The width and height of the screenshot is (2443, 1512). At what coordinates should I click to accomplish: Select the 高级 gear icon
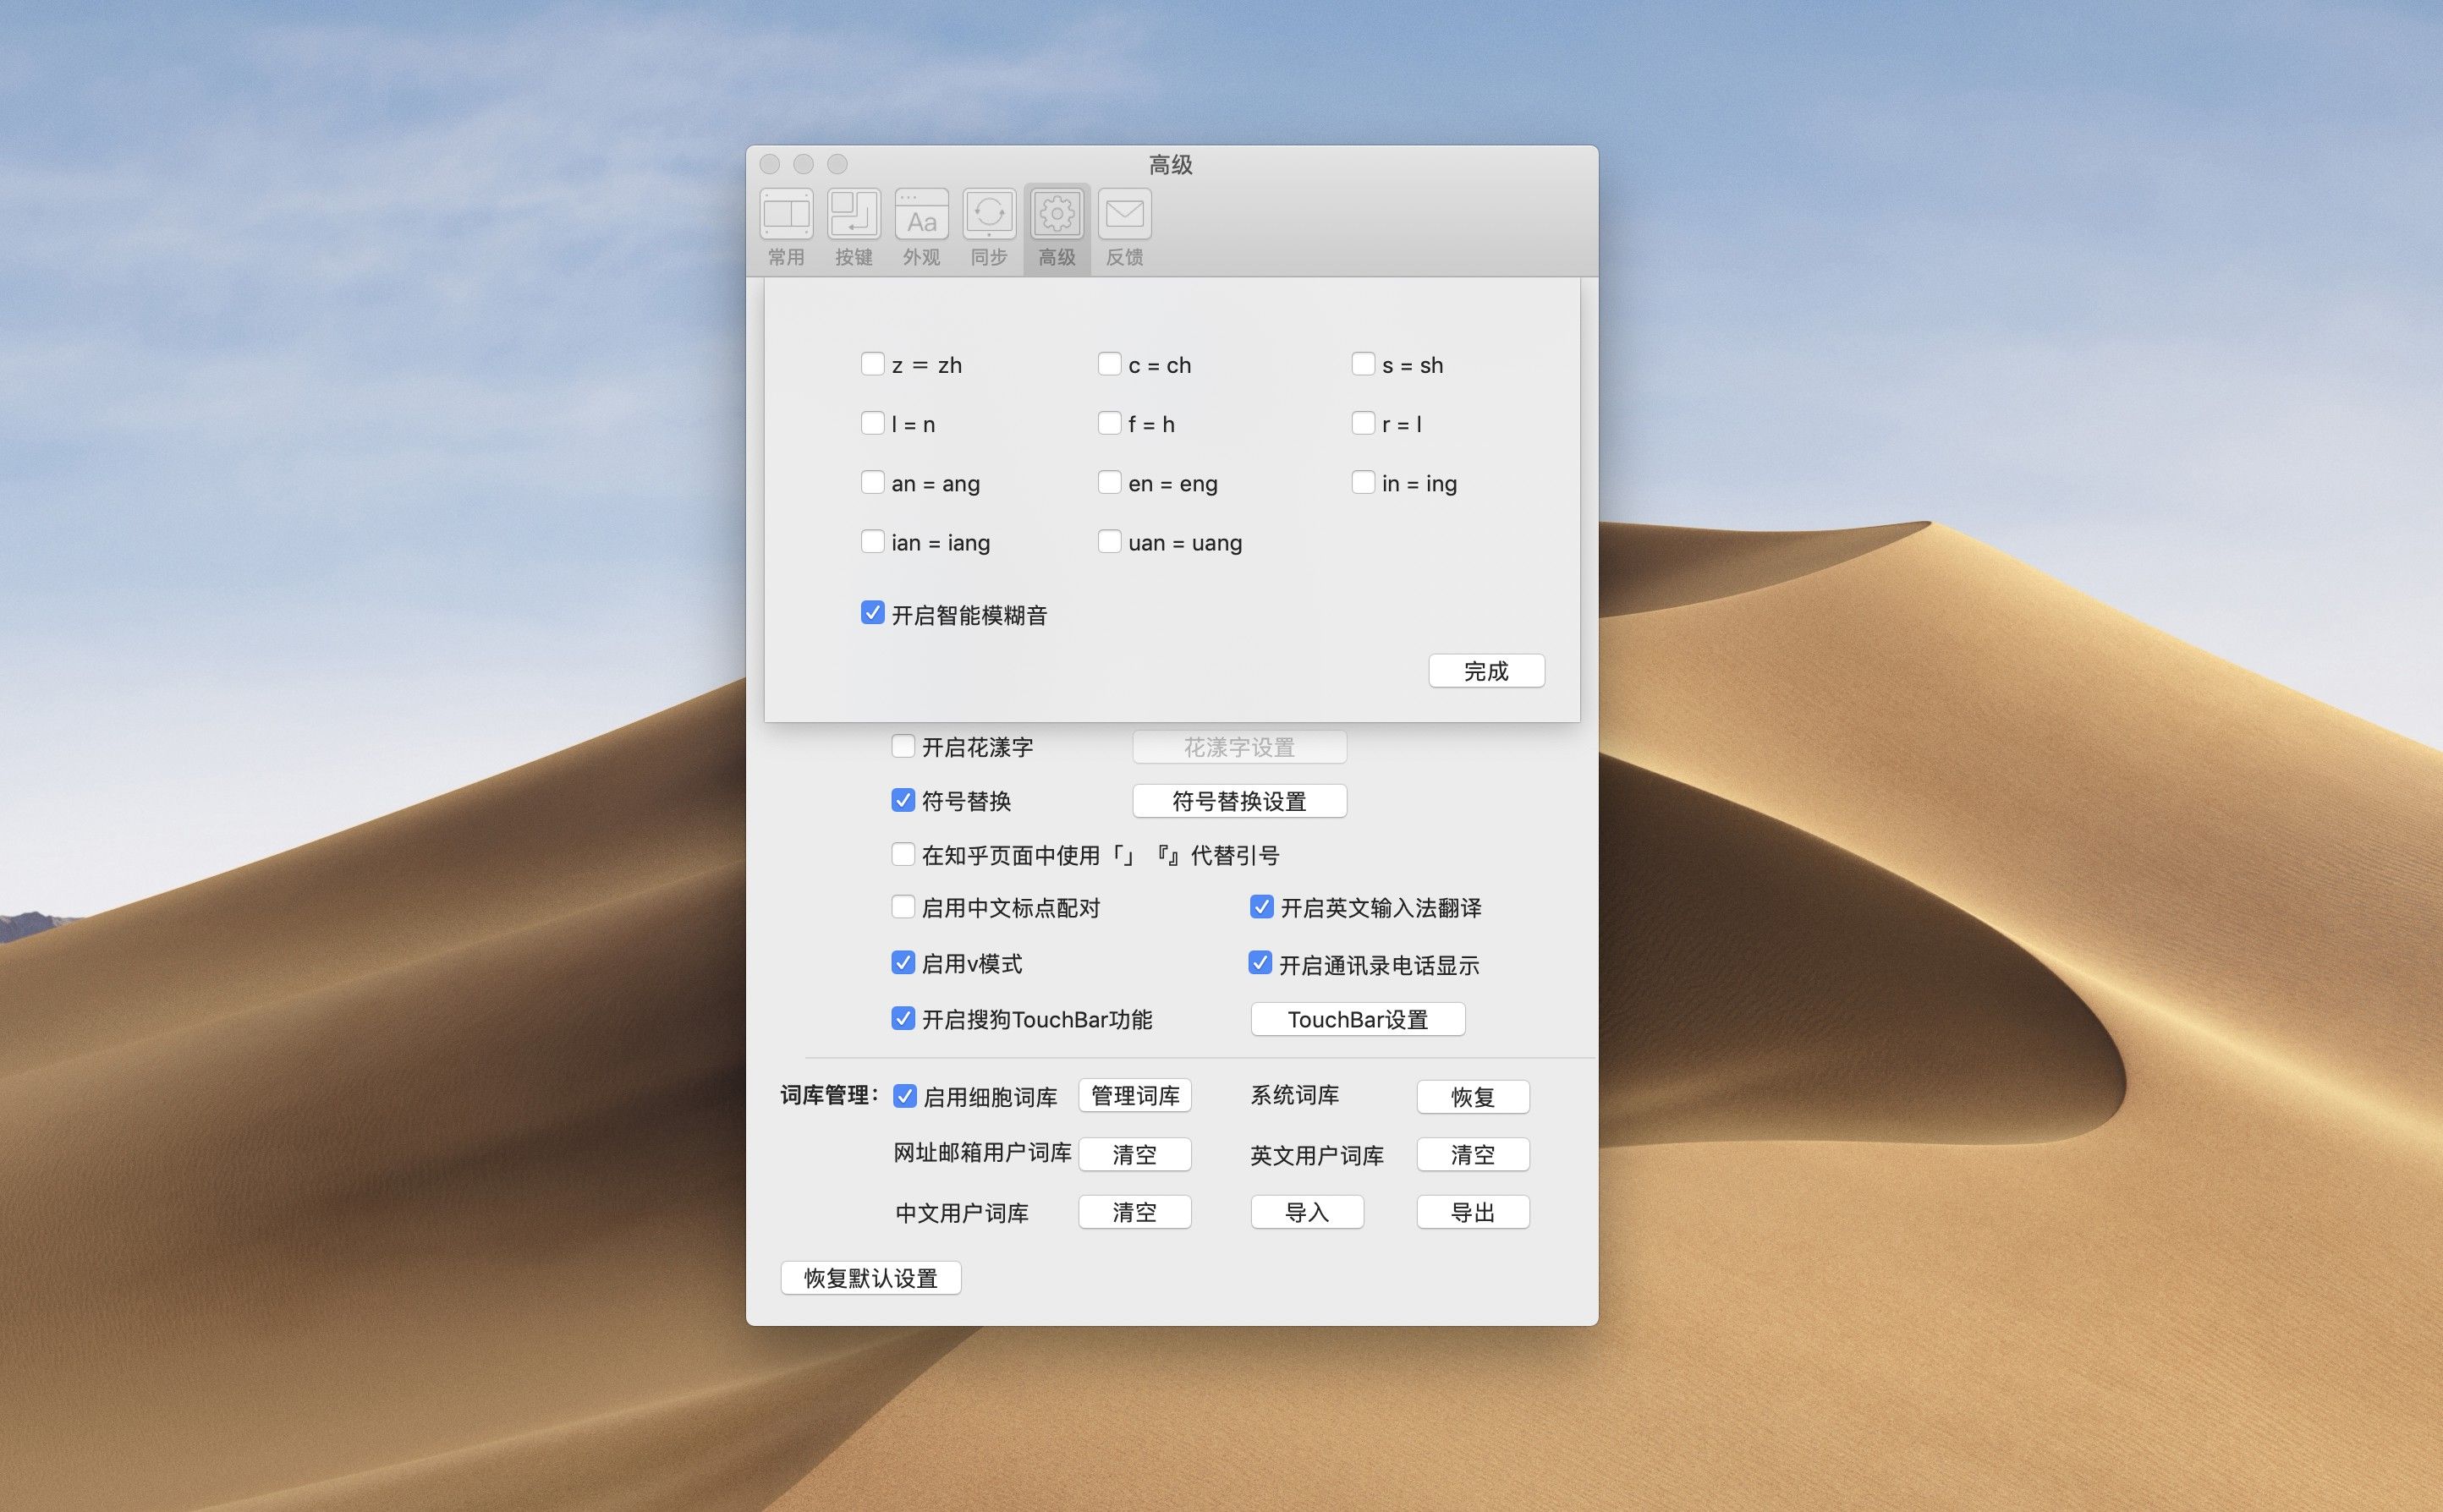tap(1057, 213)
